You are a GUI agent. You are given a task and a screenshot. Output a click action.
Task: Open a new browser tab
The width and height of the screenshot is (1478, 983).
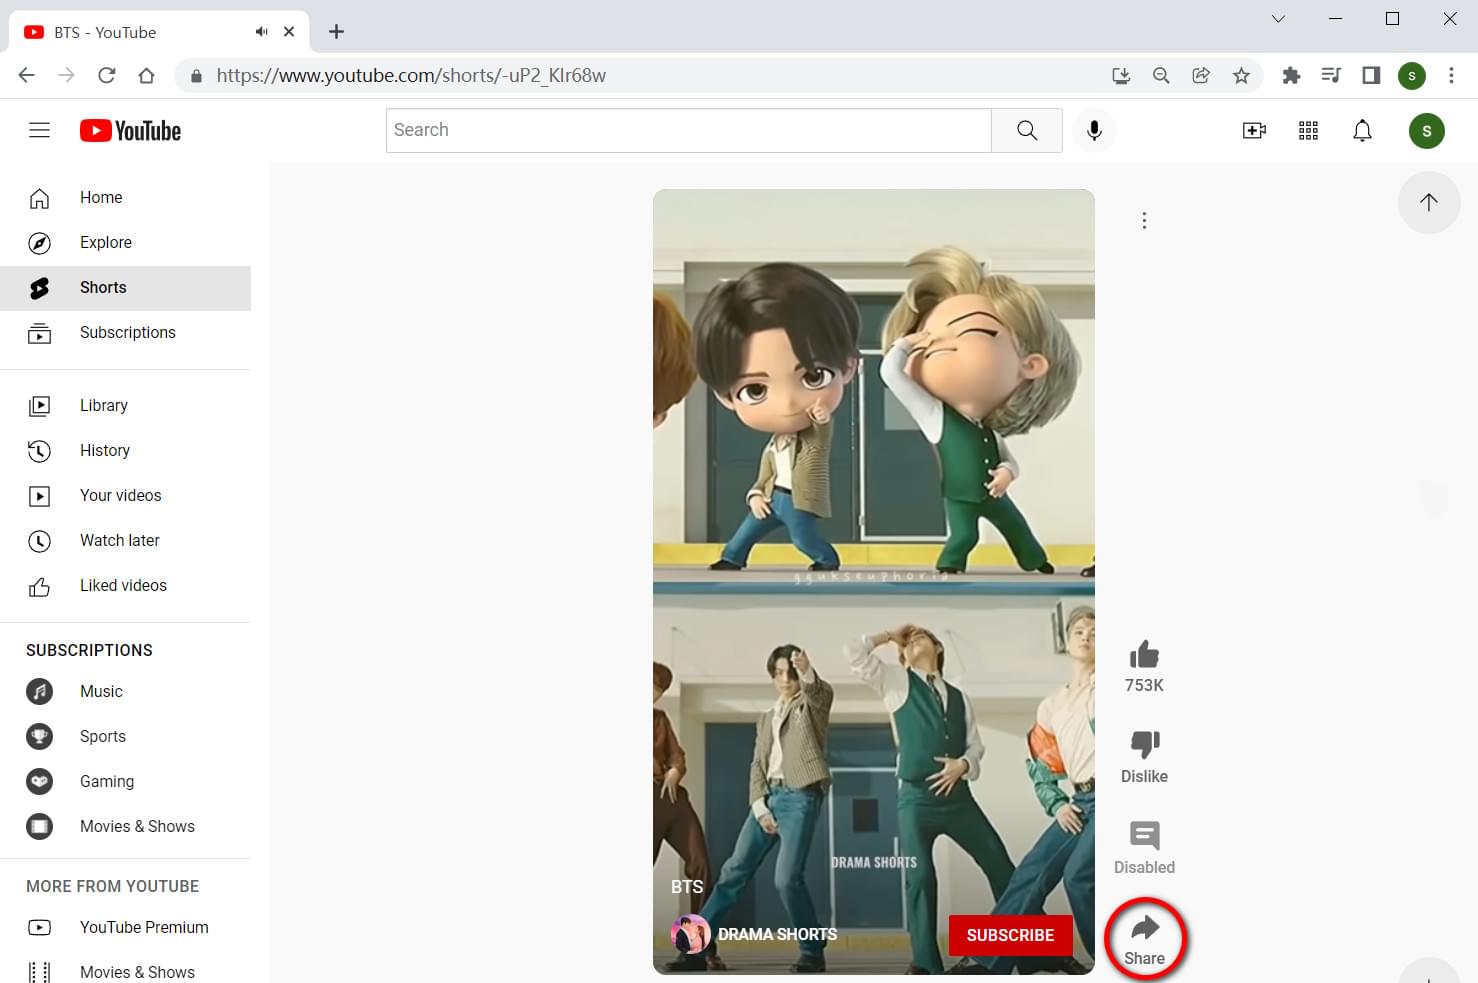coord(336,32)
